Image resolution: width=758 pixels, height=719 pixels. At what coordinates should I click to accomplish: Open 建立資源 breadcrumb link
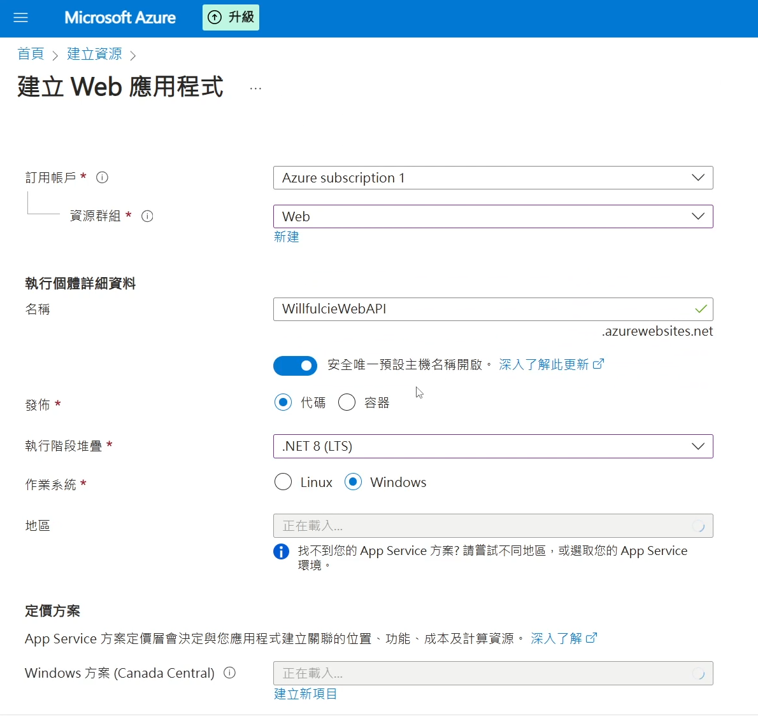click(x=94, y=54)
